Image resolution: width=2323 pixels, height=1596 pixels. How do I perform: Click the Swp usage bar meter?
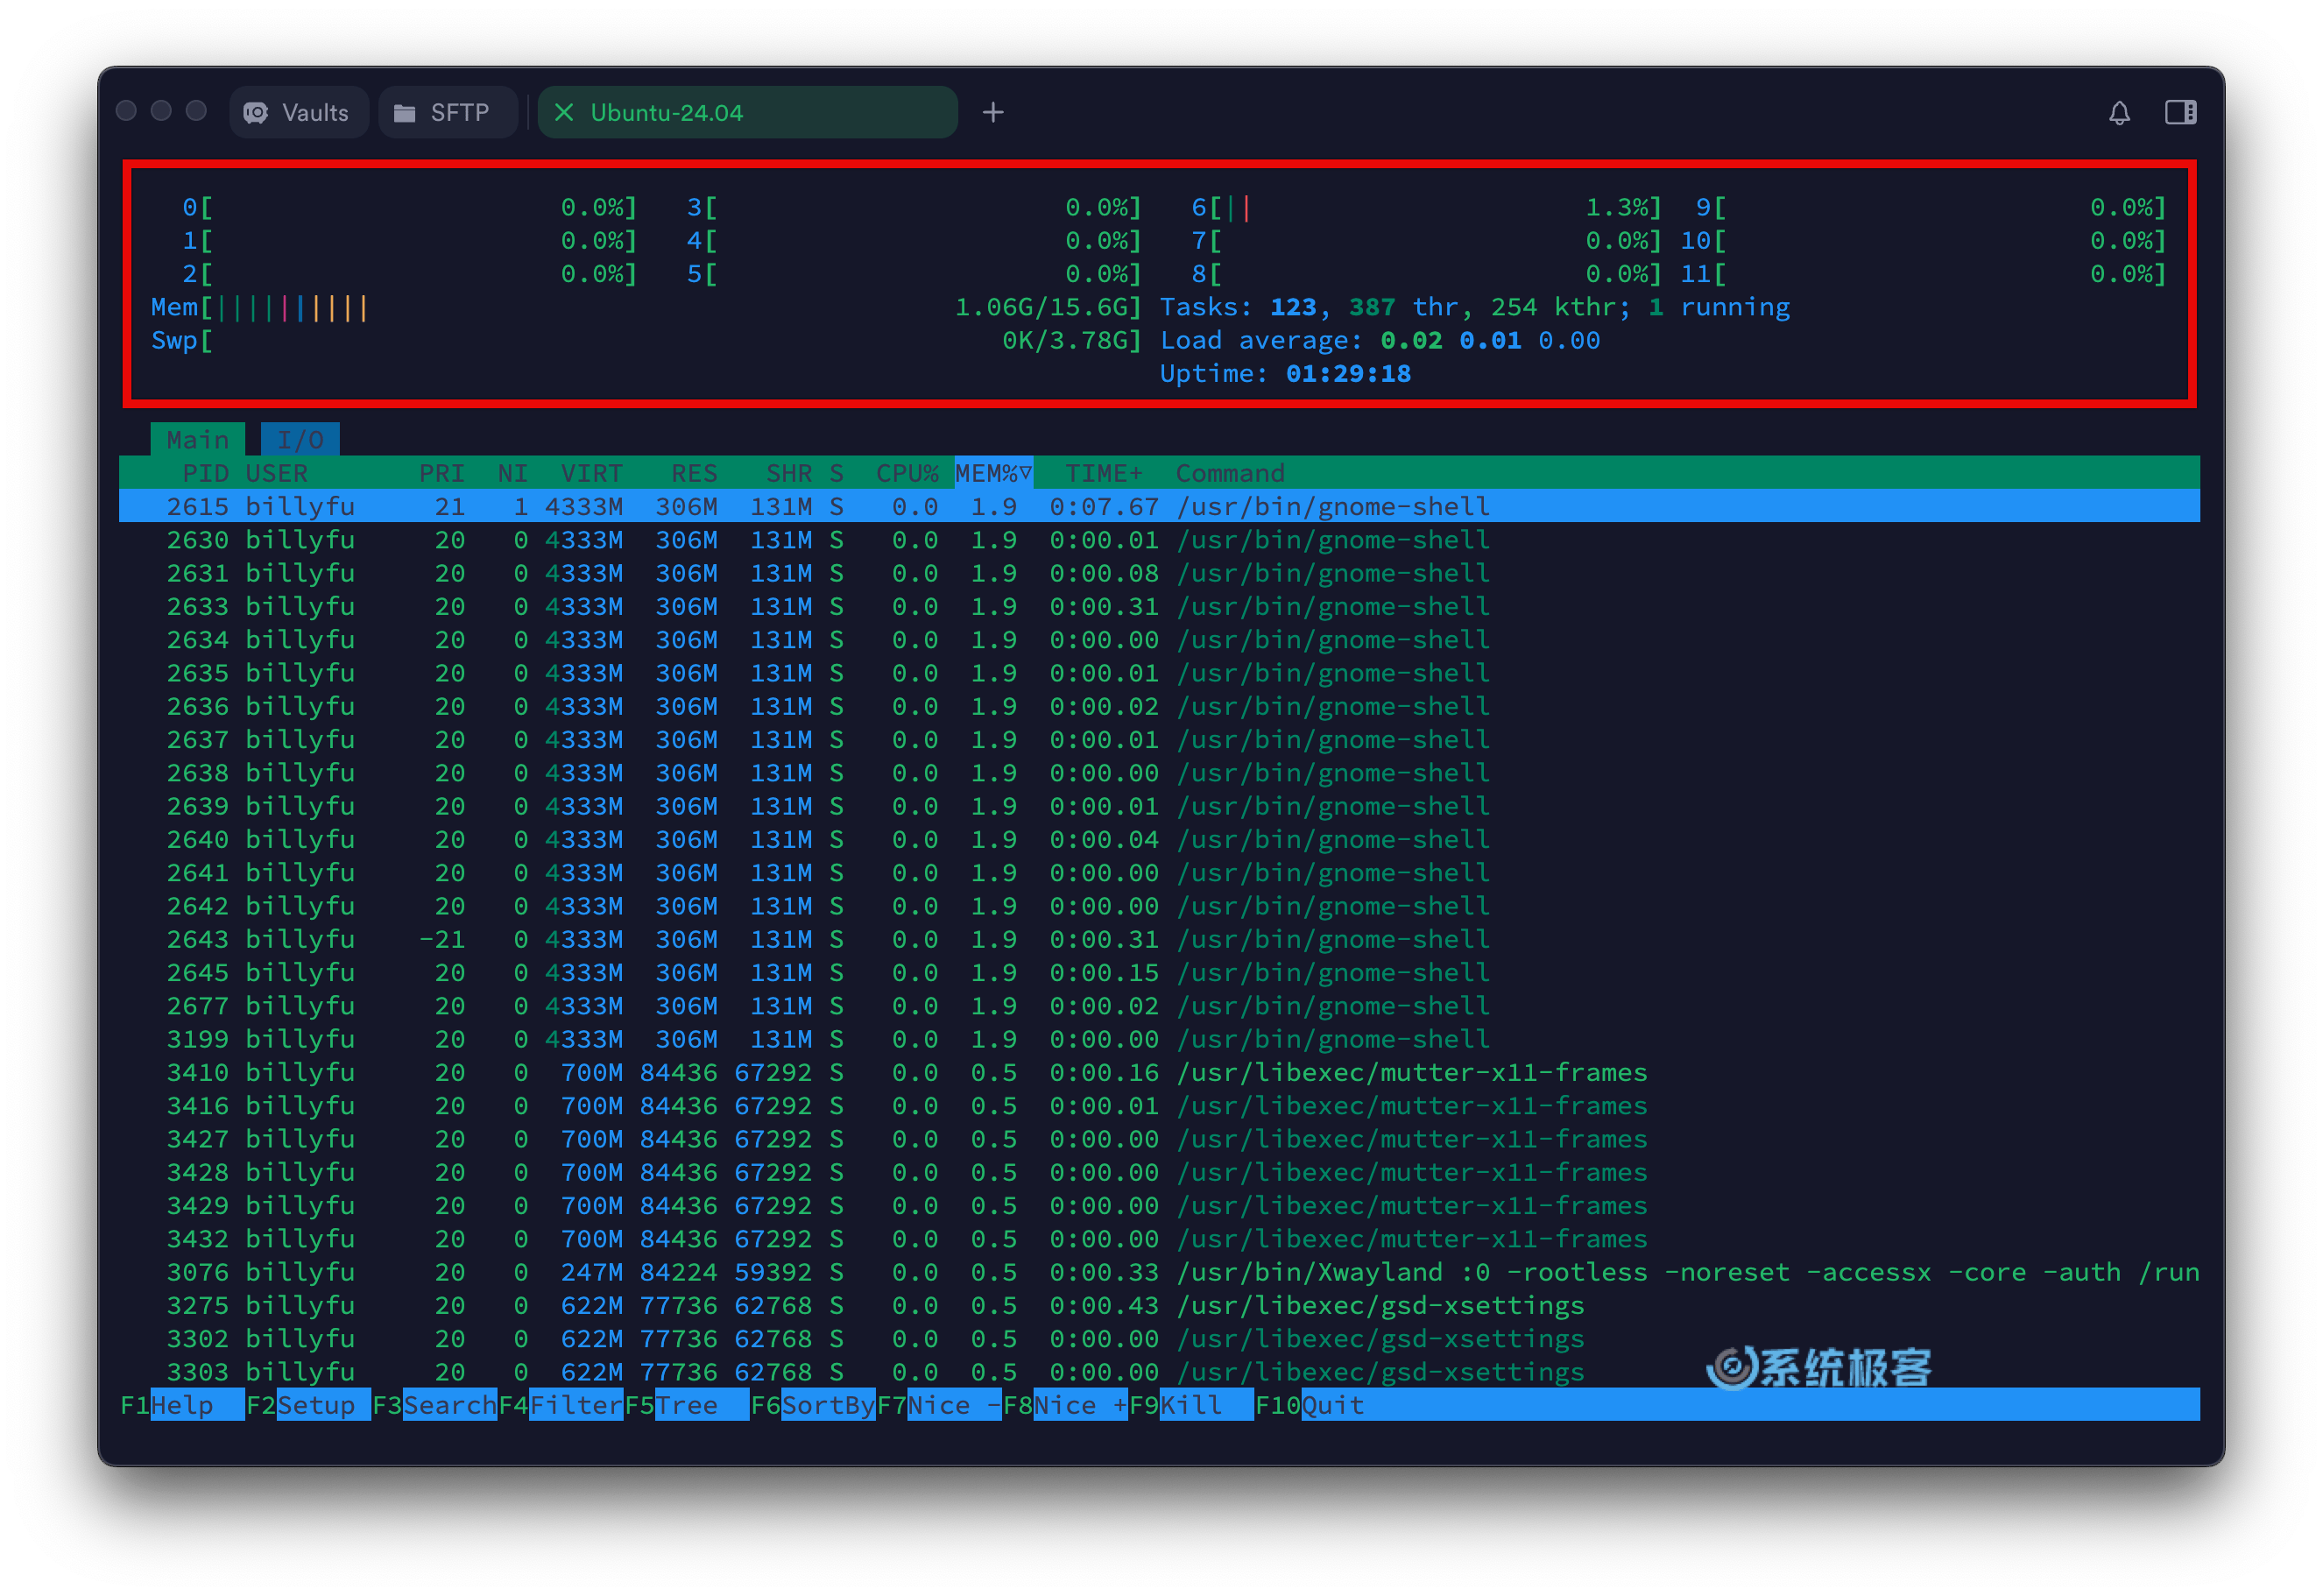click(646, 340)
